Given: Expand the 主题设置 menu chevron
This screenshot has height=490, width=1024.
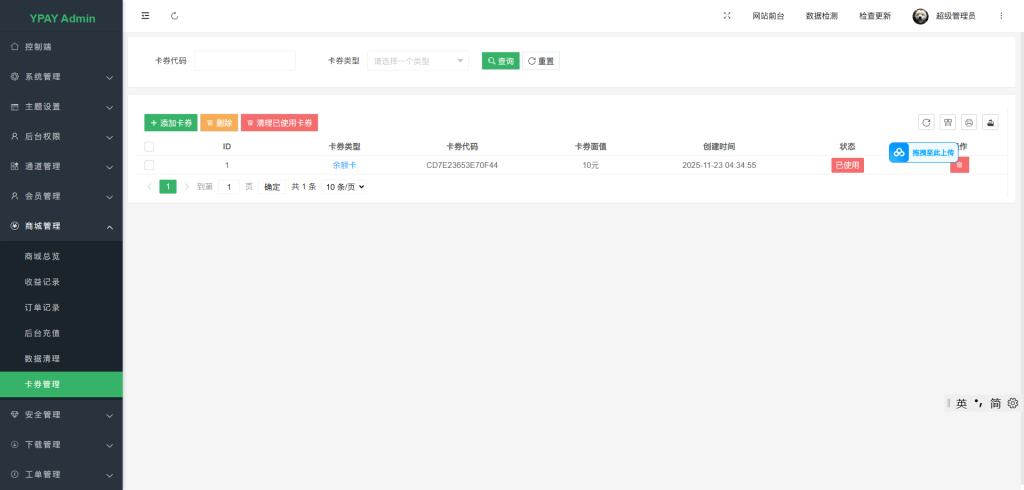Looking at the screenshot, I should coord(110,108).
